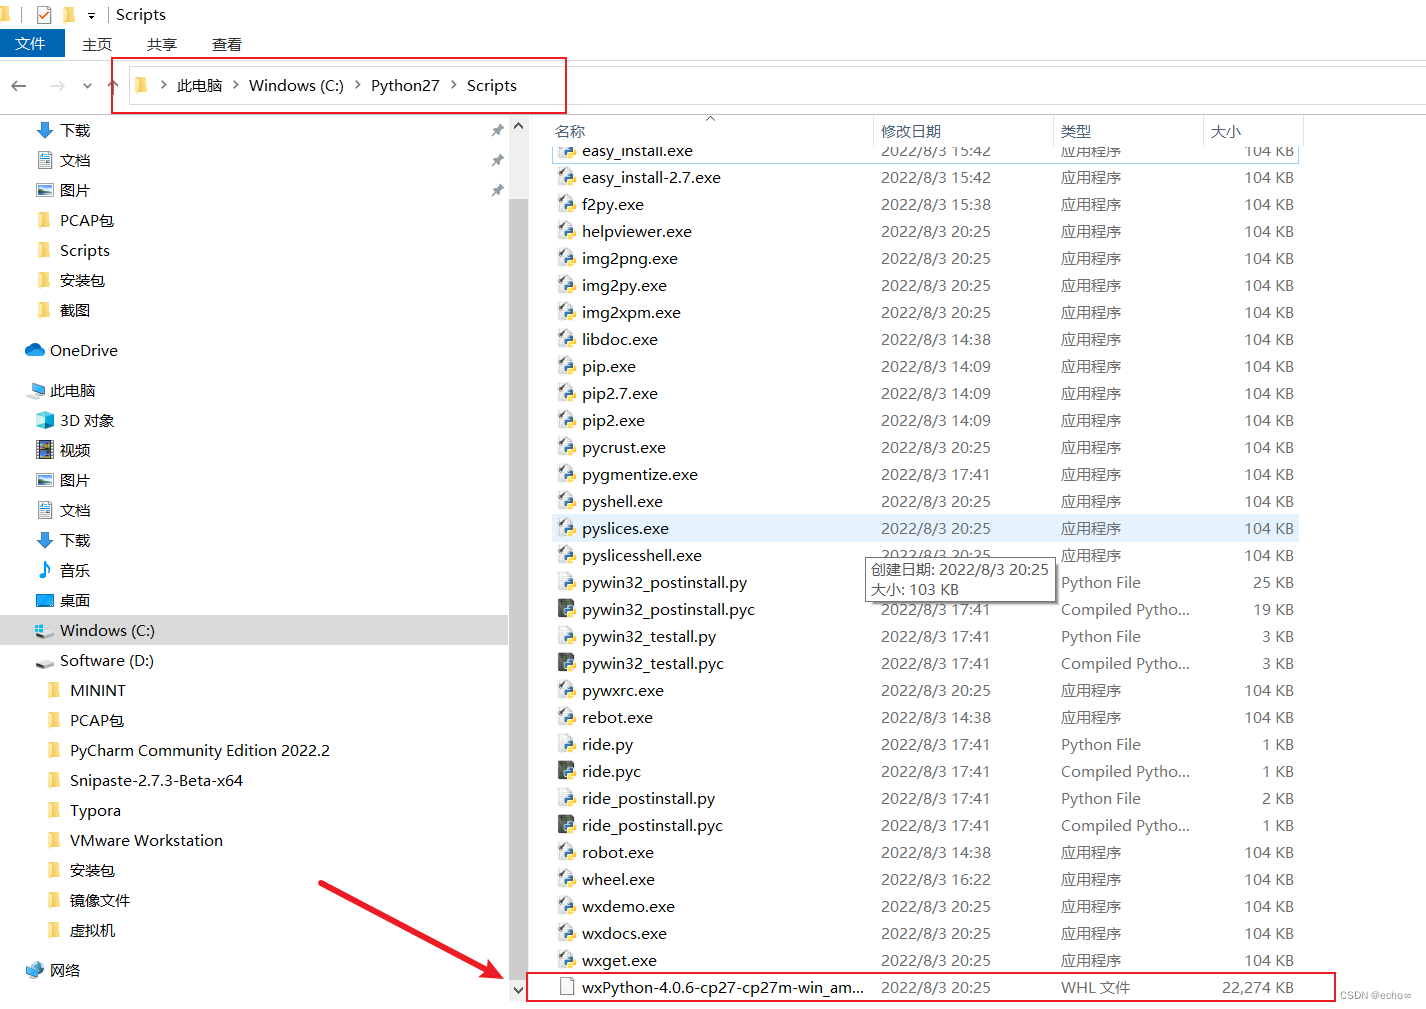Click the 修改日期 column header to sort

click(910, 130)
